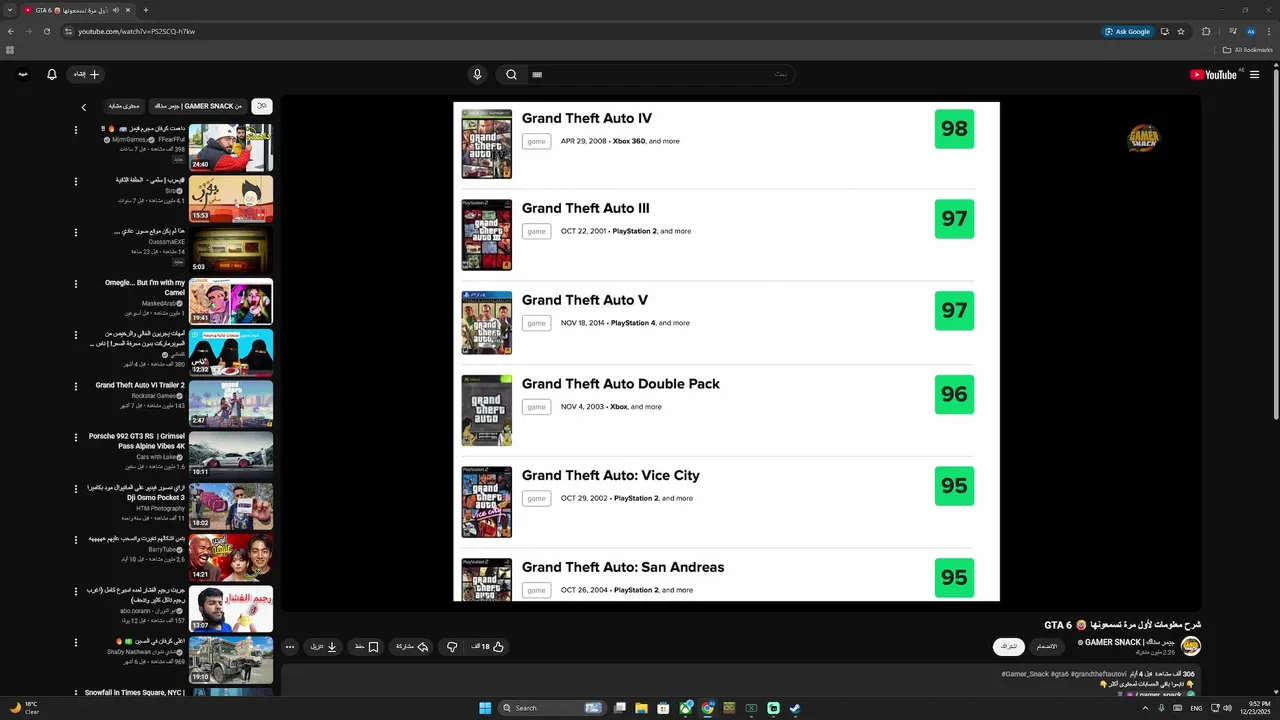Click the Ask Google button
This screenshot has height=720, width=1280.
tap(1127, 31)
